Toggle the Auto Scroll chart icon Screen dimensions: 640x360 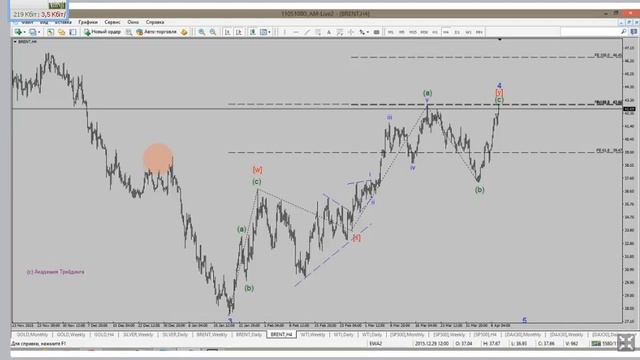tap(228, 32)
